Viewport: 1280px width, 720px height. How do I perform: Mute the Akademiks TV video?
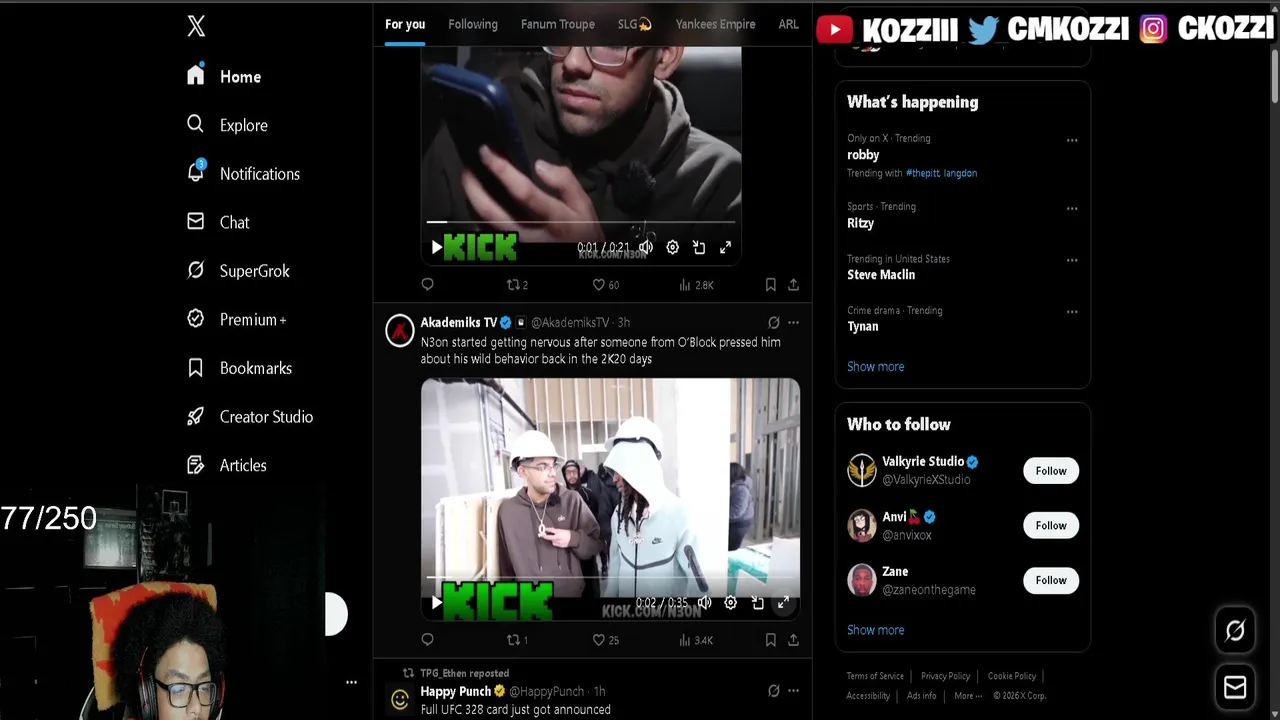[x=704, y=603]
